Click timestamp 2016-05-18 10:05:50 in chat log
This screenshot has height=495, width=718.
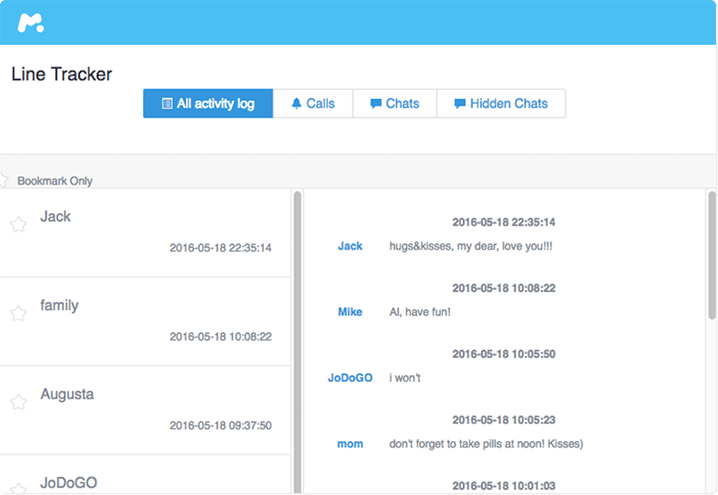tap(504, 354)
